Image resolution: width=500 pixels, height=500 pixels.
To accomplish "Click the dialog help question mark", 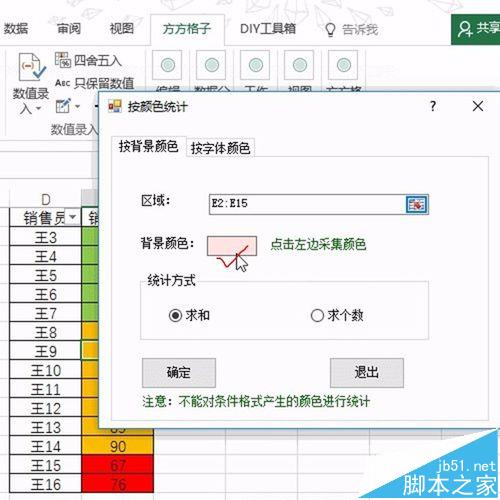I will (433, 106).
